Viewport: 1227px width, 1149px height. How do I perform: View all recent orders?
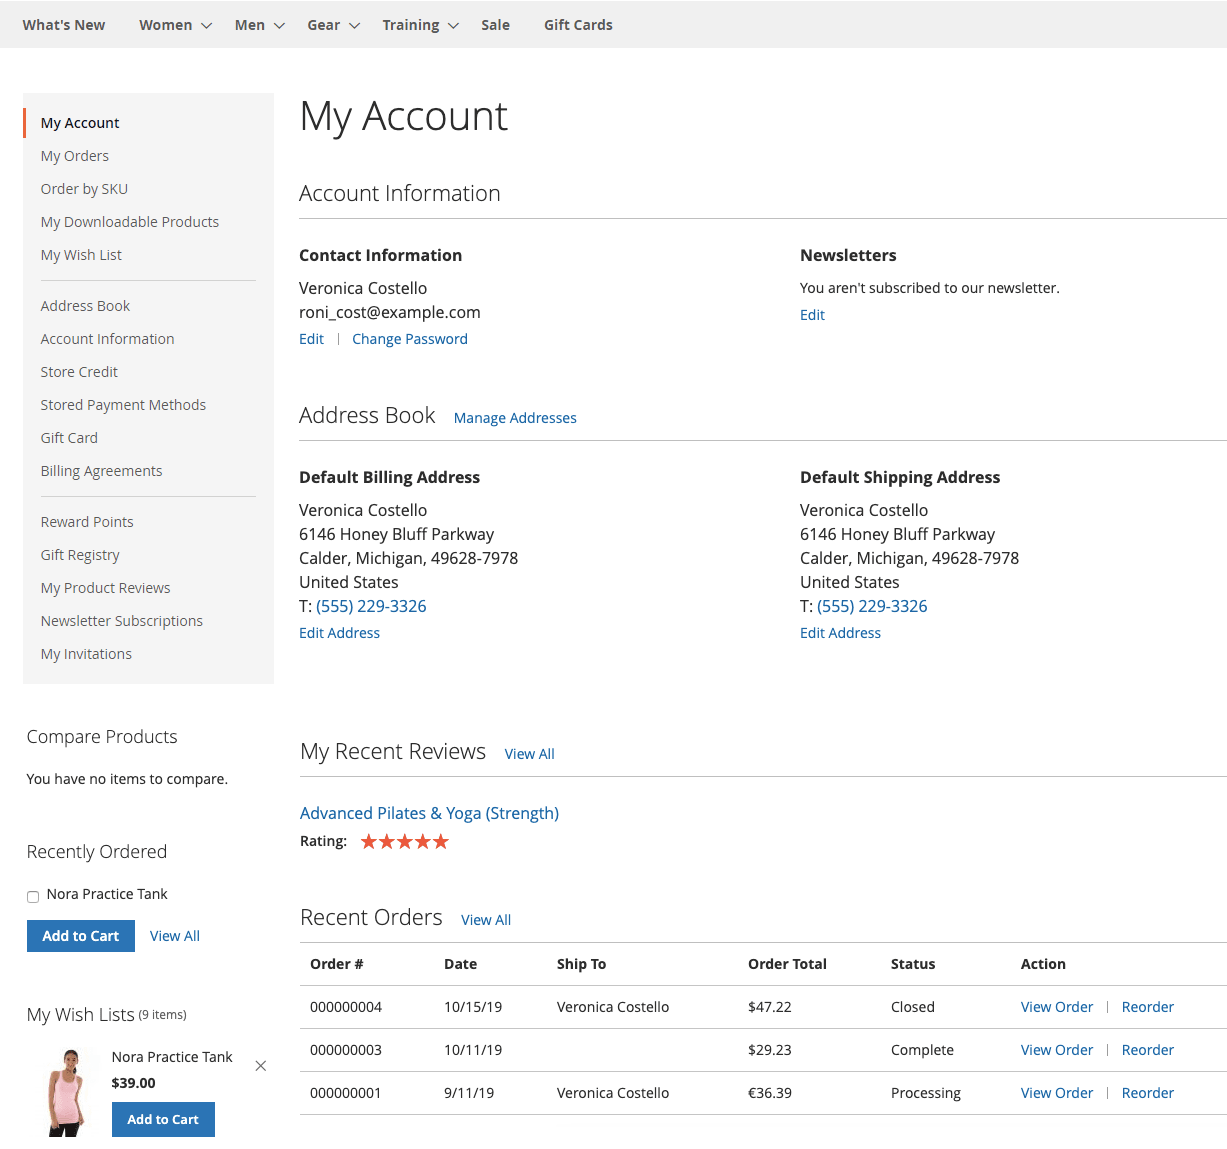[486, 920]
